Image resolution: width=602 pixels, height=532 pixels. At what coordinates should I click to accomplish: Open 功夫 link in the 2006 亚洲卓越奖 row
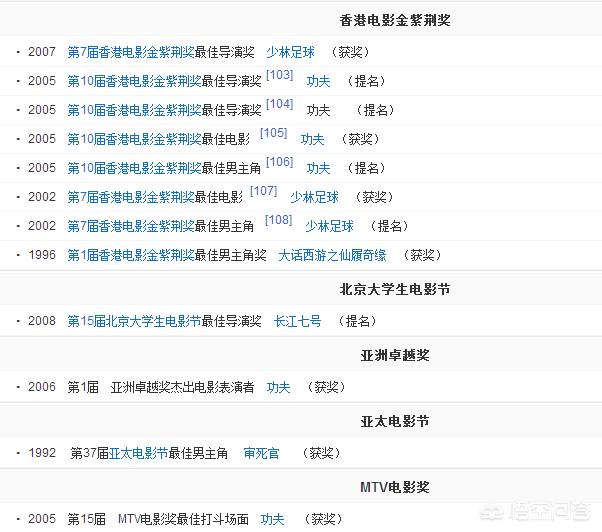tap(278, 387)
